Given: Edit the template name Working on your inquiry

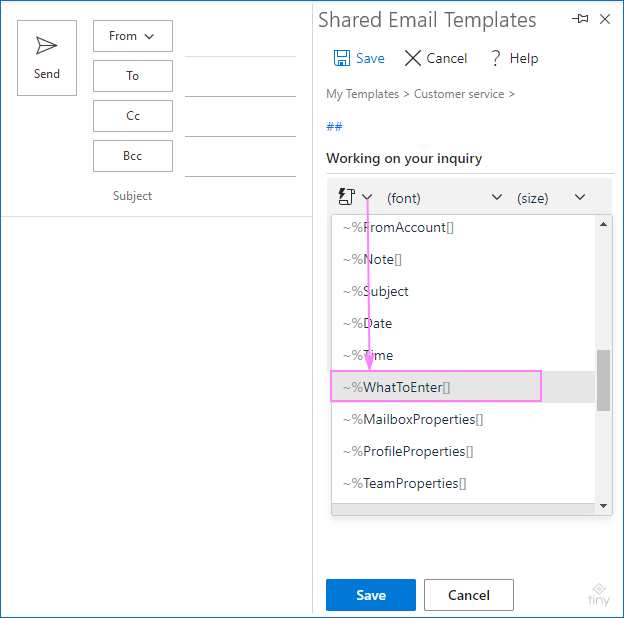Looking at the screenshot, I should pyautogui.click(x=470, y=159).
